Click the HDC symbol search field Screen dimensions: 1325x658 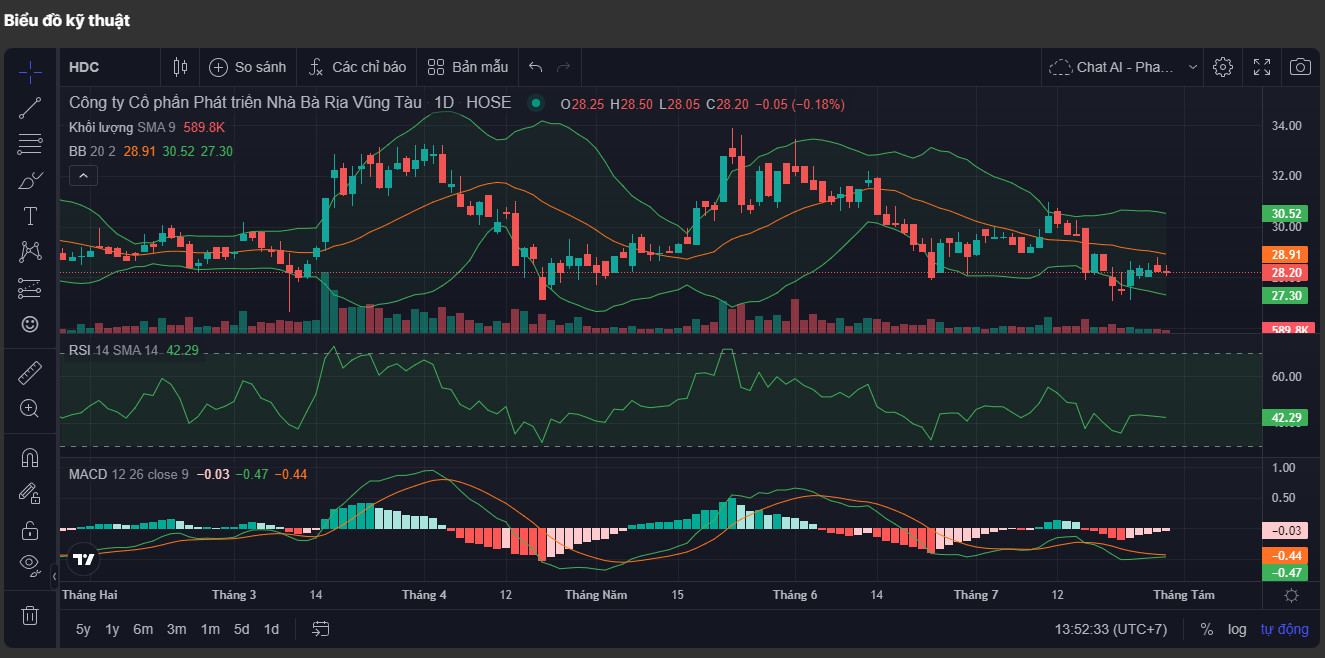pyautogui.click(x=108, y=67)
